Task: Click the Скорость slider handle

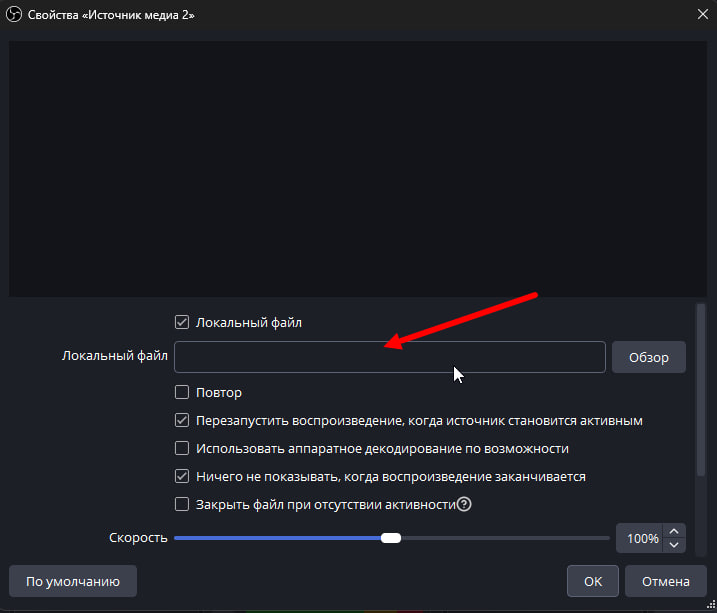Action: pyautogui.click(x=391, y=538)
